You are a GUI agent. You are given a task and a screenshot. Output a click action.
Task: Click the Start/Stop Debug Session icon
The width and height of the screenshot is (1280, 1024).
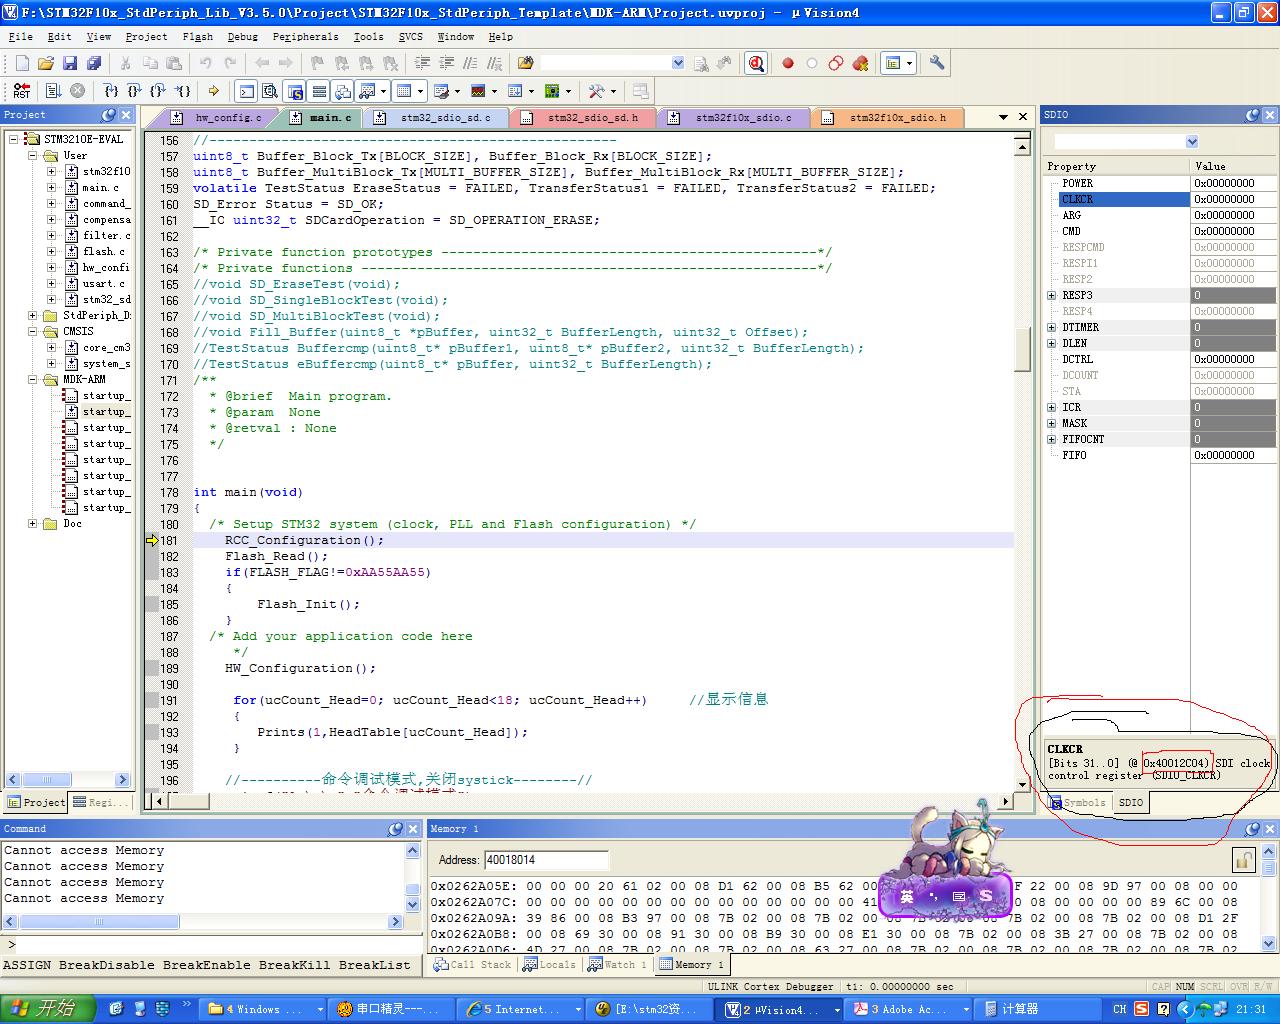pyautogui.click(x=756, y=63)
